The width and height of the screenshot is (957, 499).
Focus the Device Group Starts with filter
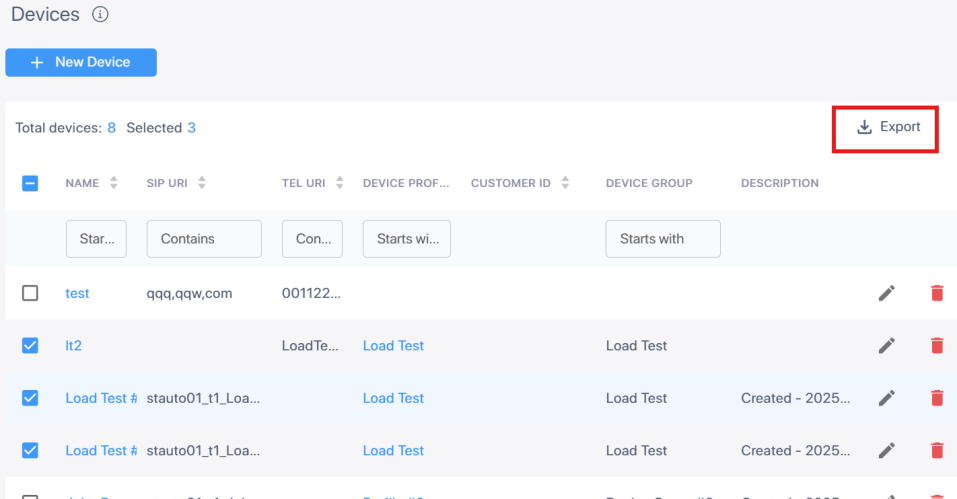(x=662, y=239)
